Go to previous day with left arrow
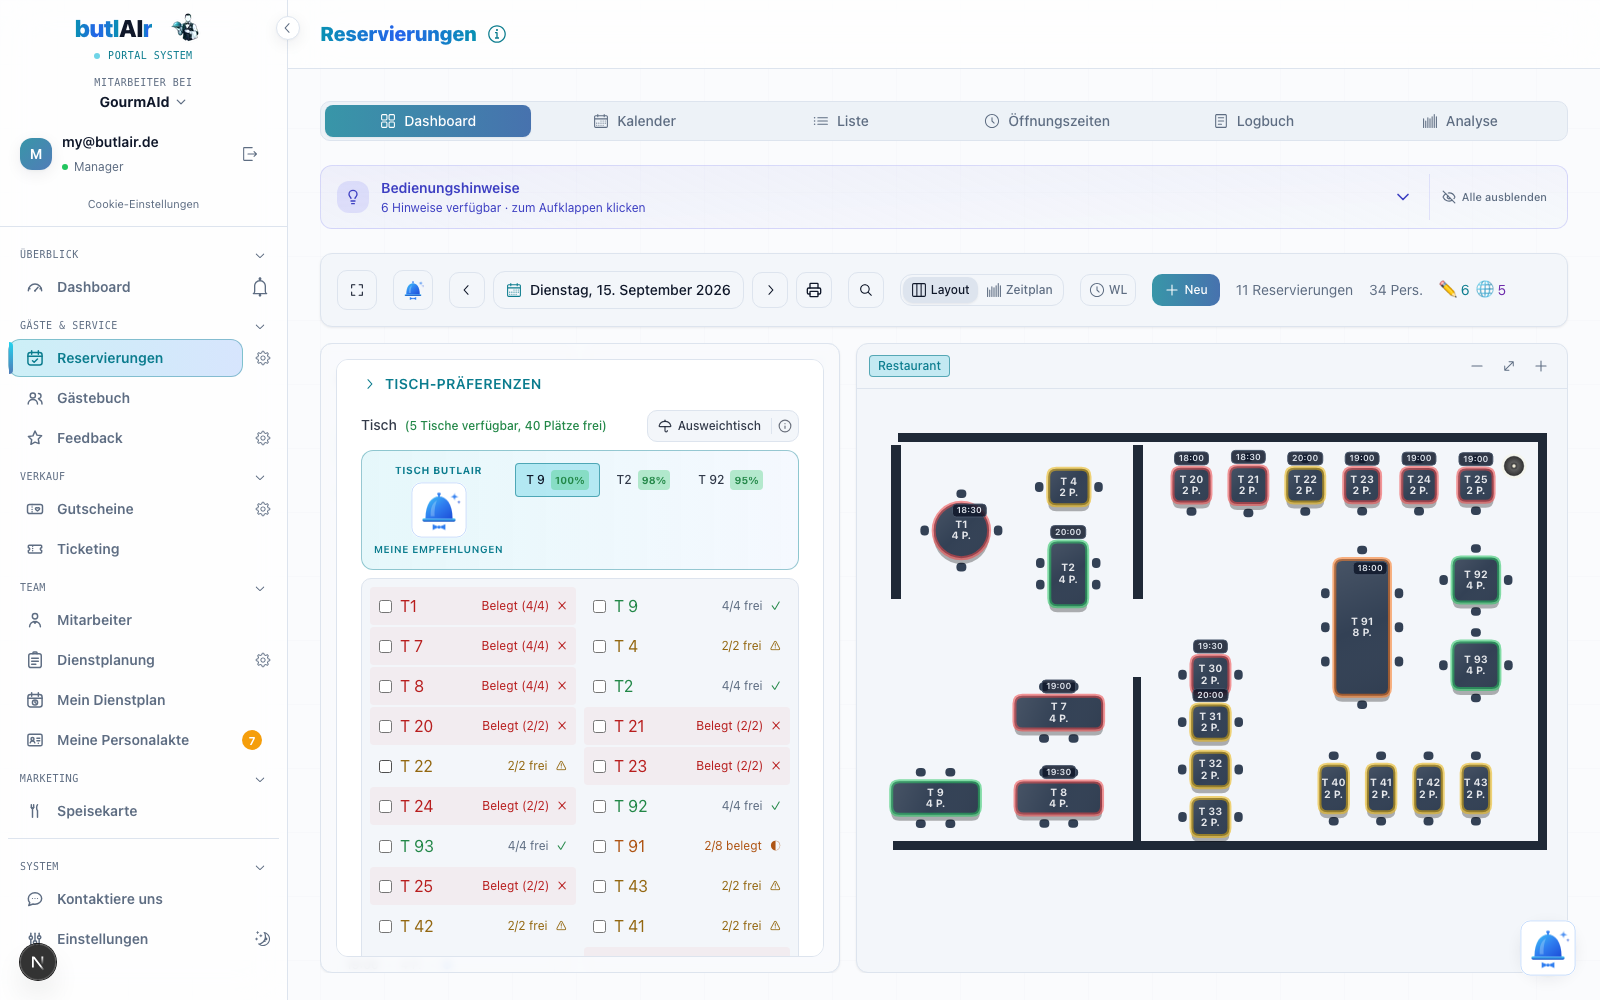 466,290
